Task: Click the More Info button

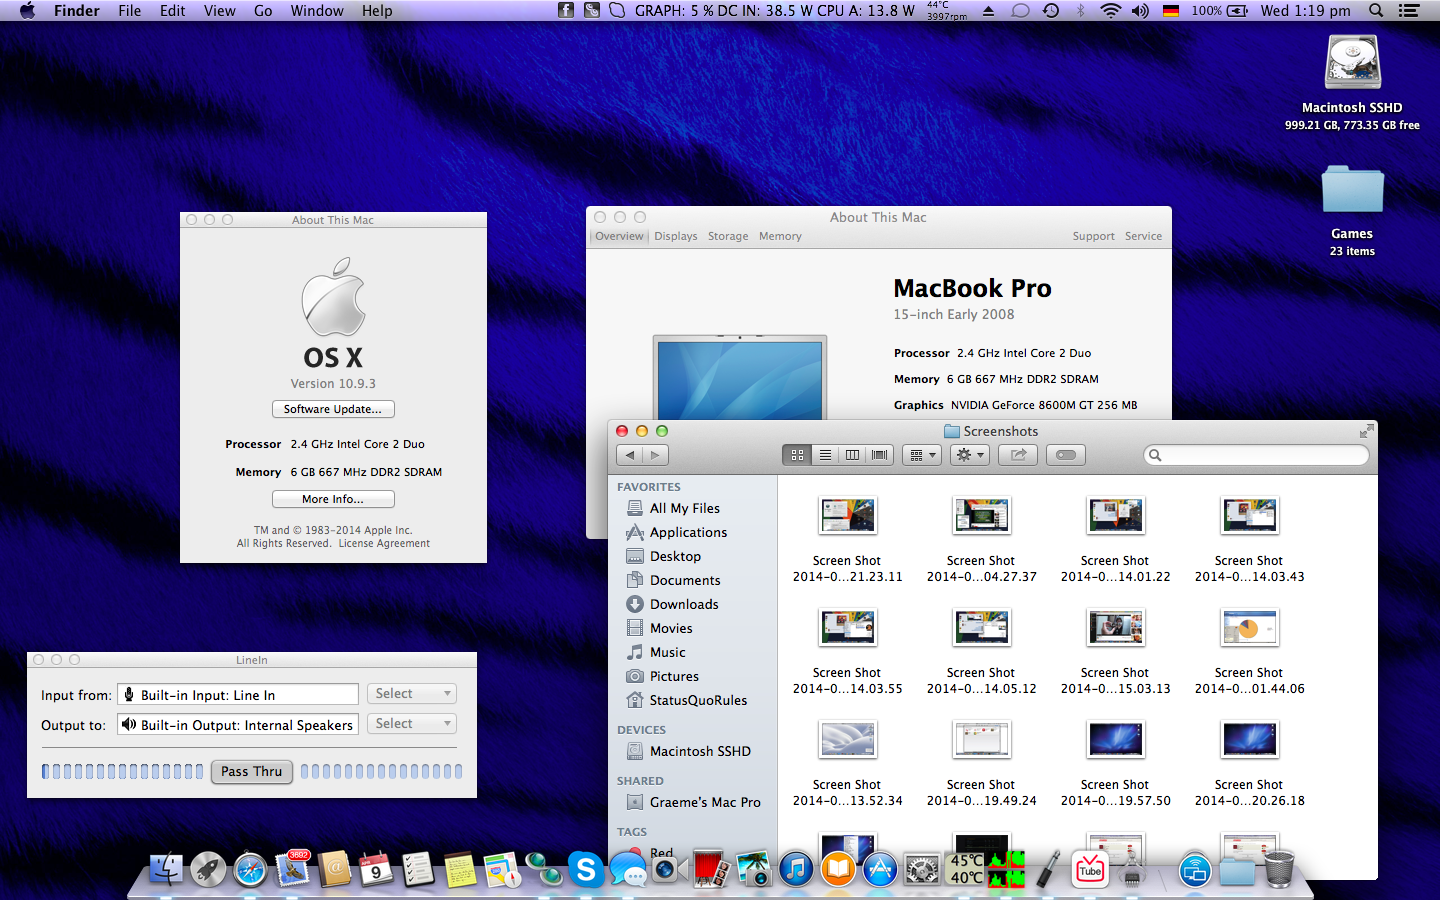Action: point(333,499)
